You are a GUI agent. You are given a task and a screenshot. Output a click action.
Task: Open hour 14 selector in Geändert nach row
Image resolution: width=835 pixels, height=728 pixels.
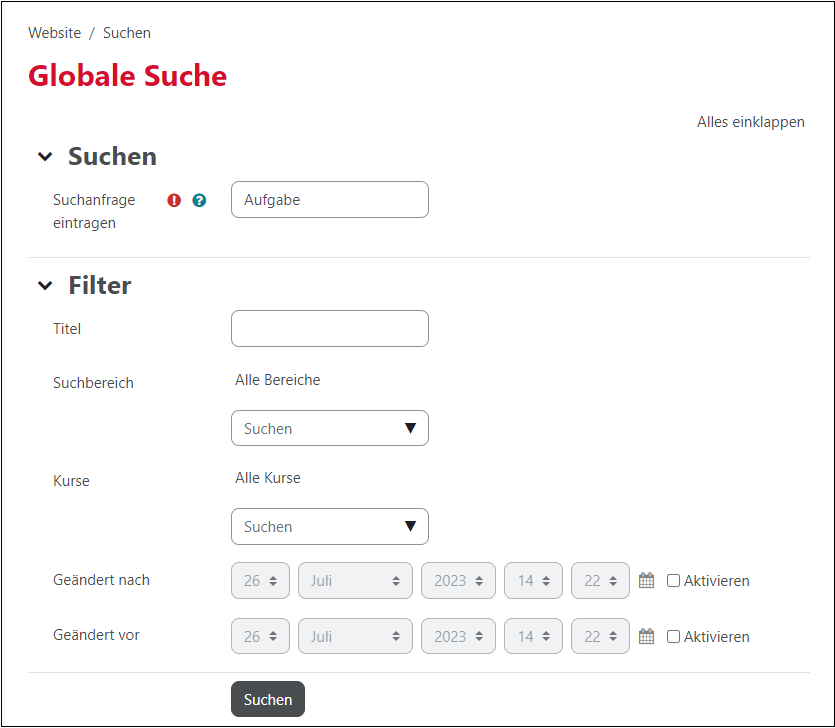click(534, 580)
